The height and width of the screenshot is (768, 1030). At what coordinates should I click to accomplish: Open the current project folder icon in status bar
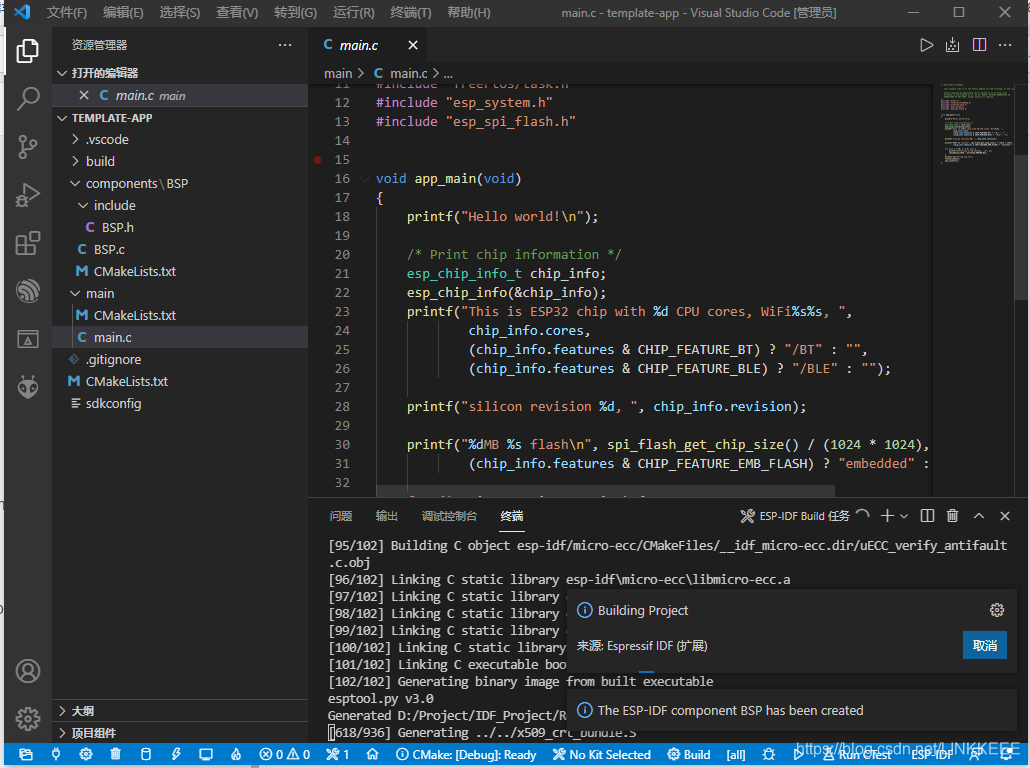click(x=26, y=754)
